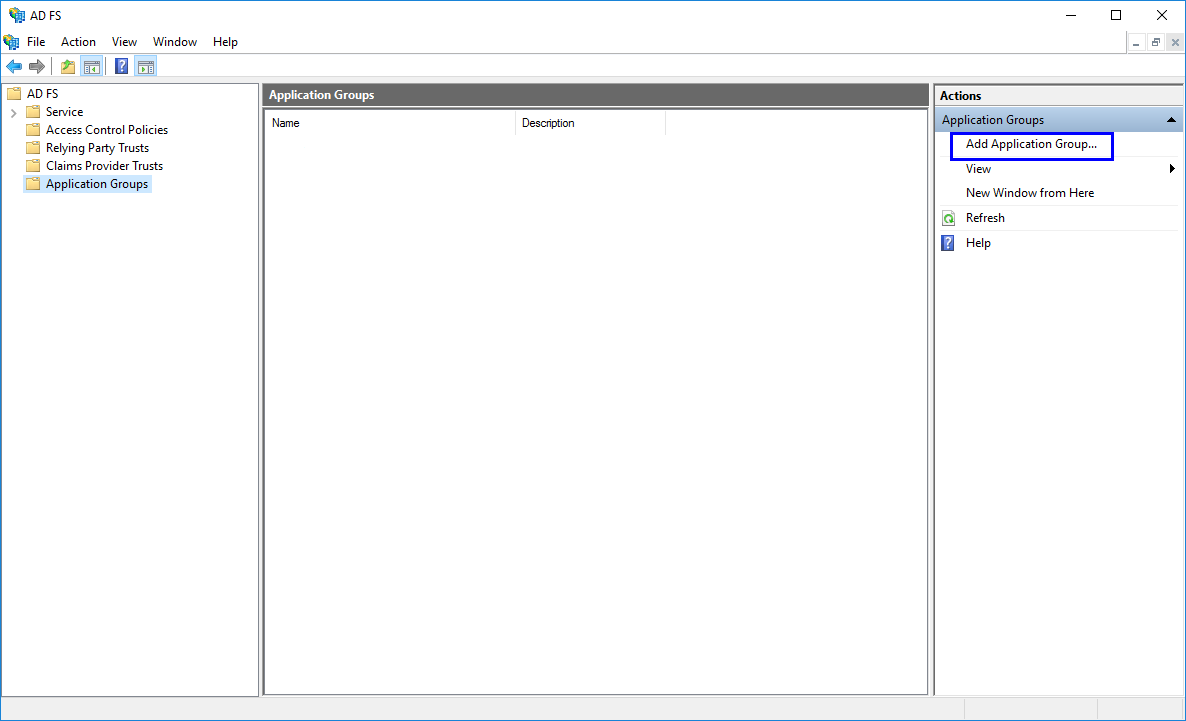Open the Window menu

tap(175, 42)
